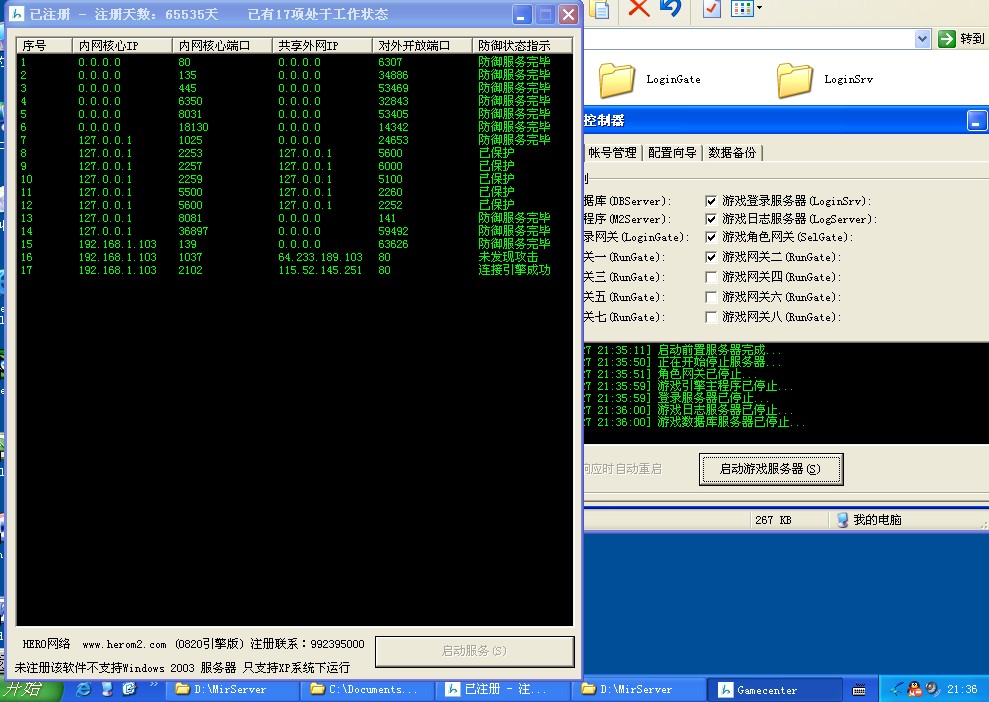Click the Properties checkmark toolbar icon
The width and height of the screenshot is (989, 702).
coord(712,9)
